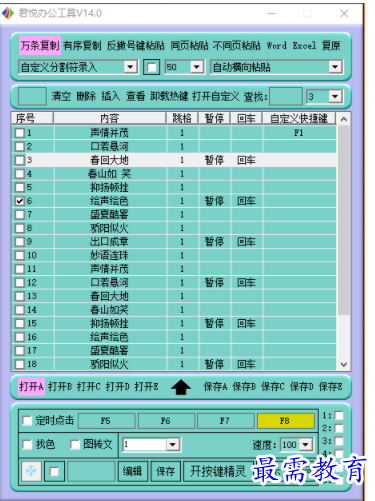Viewport: 375px width, 501px height.
Task: Click the 内容 column header
Action: point(109,118)
